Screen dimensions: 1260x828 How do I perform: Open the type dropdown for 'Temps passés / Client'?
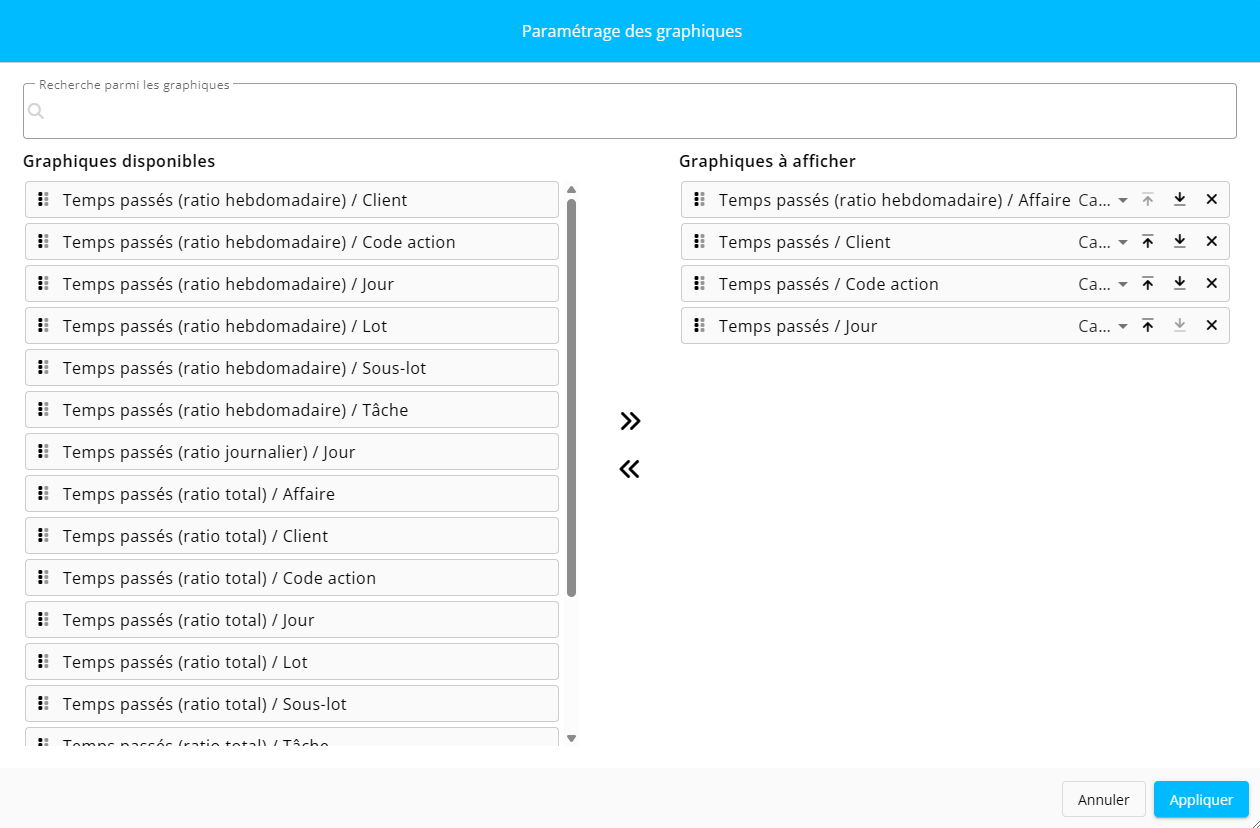click(x=1104, y=242)
